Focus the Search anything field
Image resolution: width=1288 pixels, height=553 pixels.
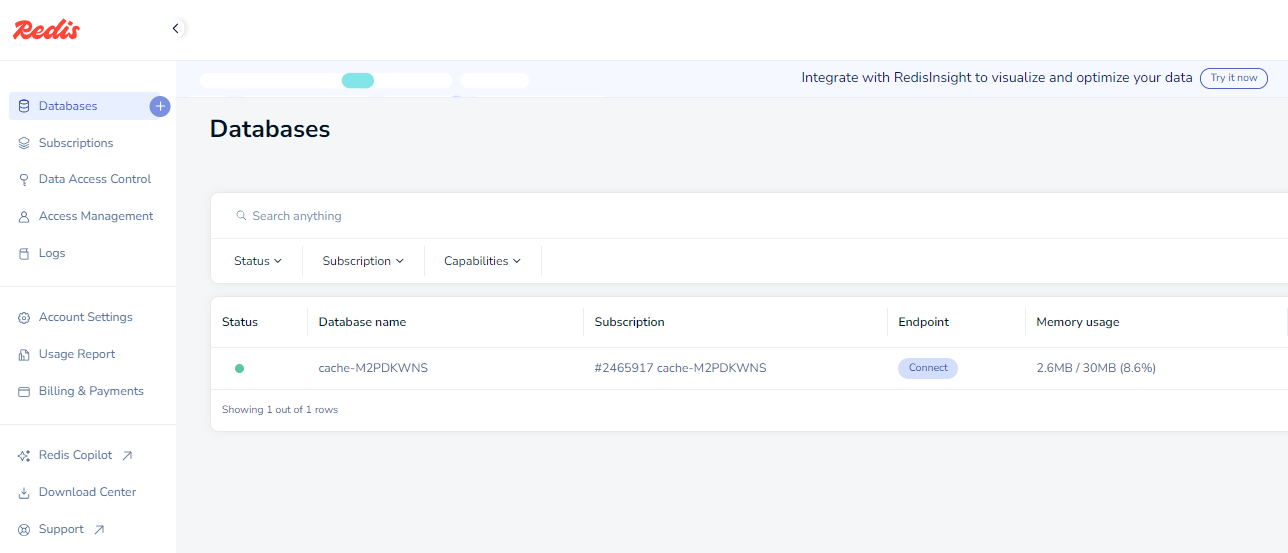[750, 216]
